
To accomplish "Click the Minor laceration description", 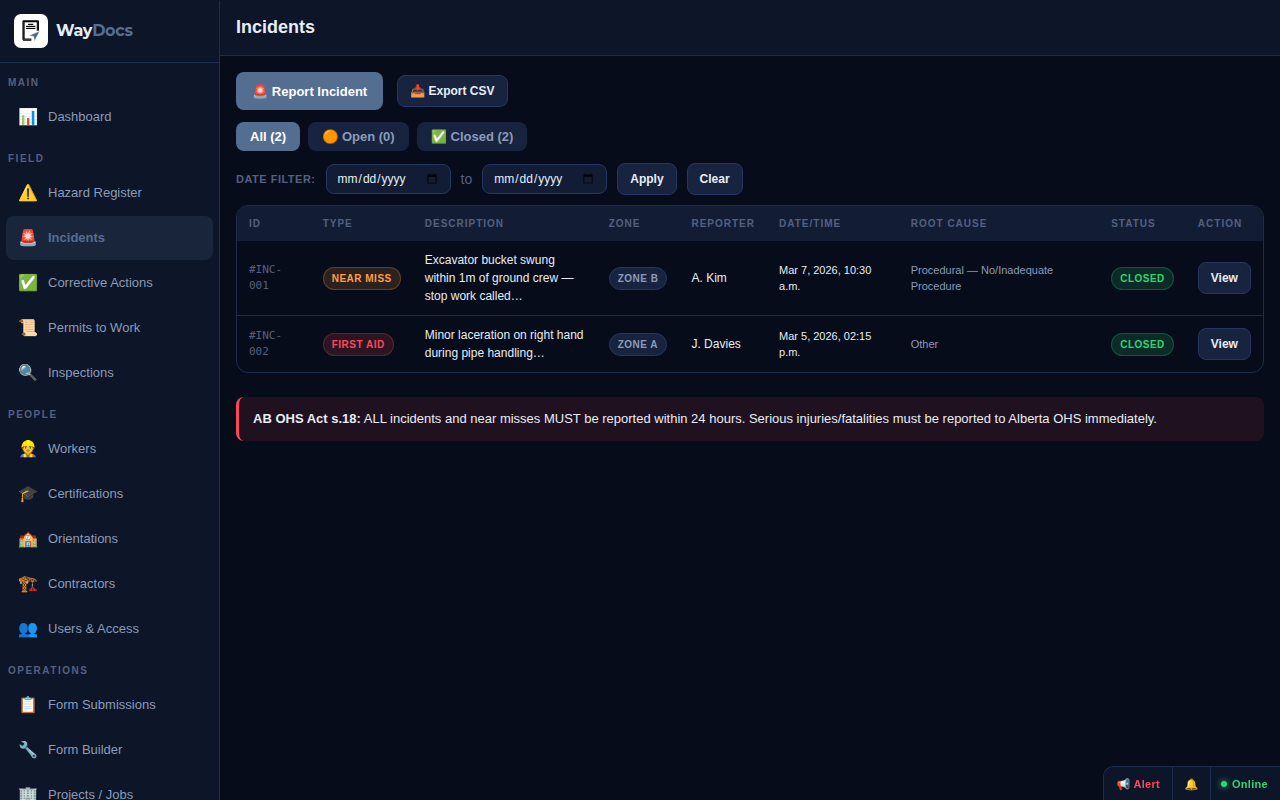I will [x=504, y=344].
